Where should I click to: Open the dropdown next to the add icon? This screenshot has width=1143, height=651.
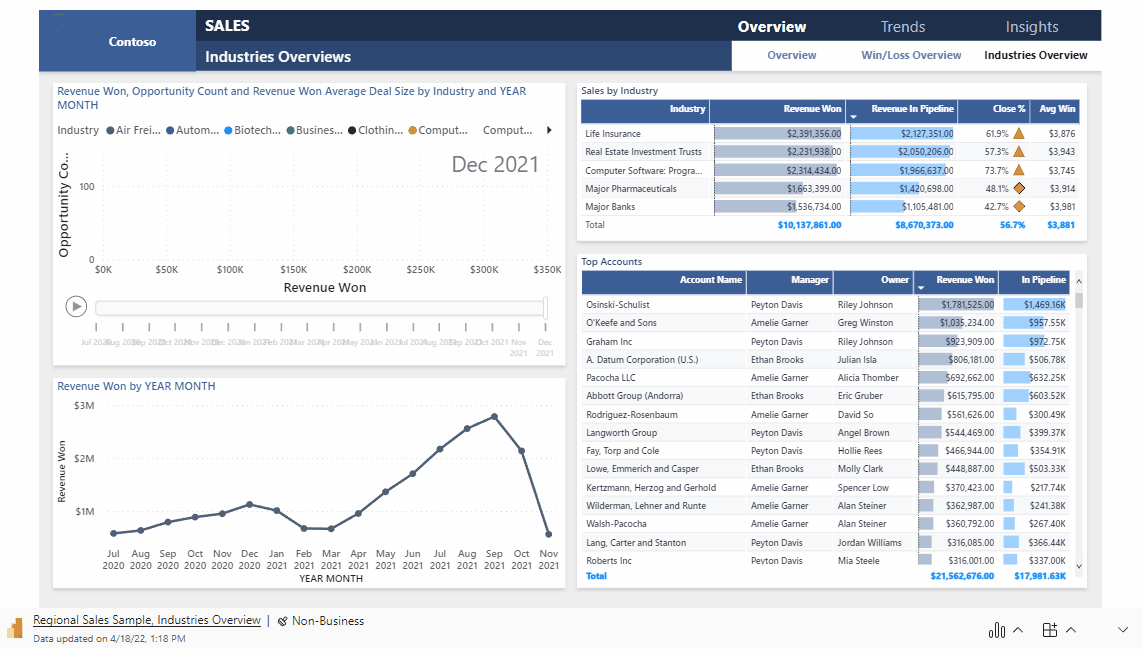pos(1068,630)
